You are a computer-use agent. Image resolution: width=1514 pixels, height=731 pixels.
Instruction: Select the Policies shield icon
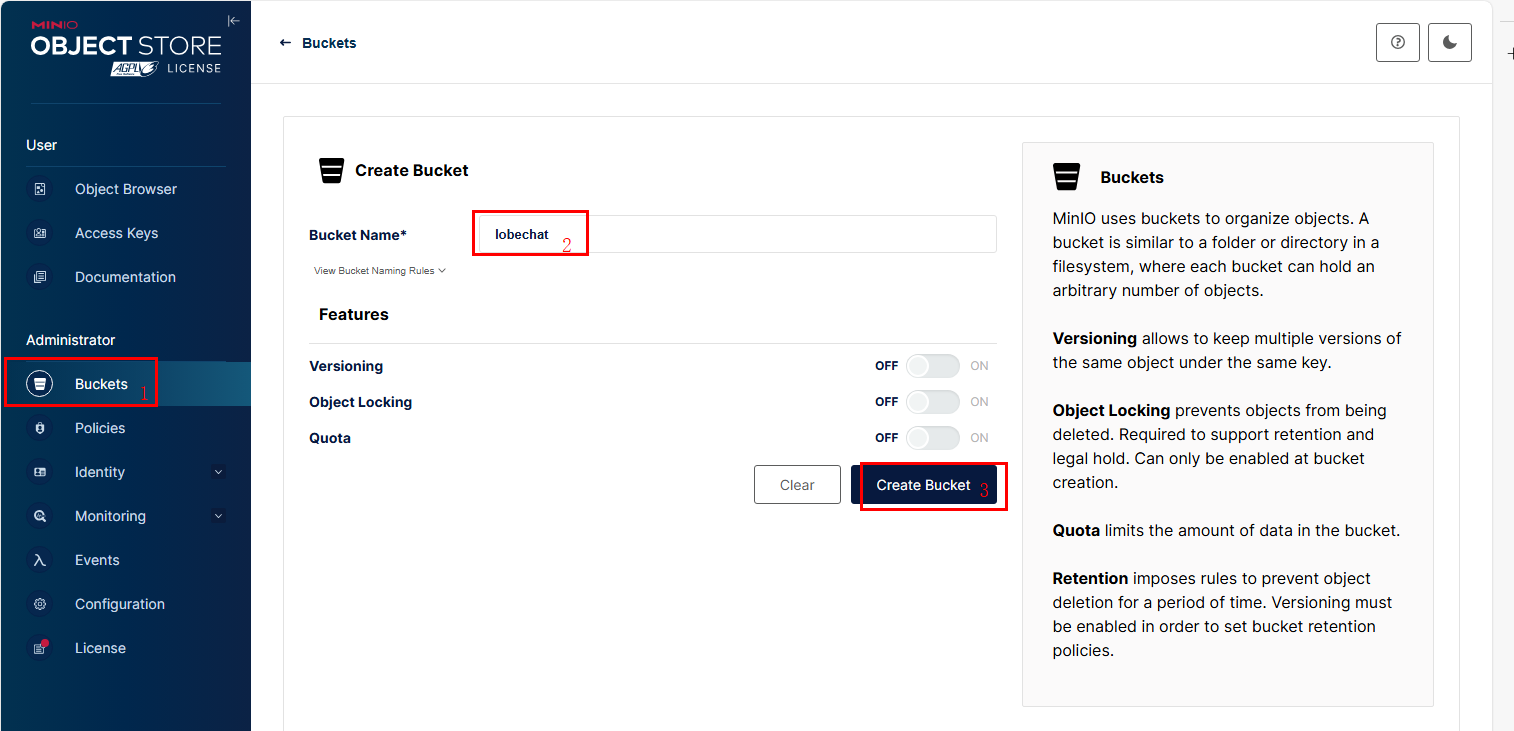(40, 428)
